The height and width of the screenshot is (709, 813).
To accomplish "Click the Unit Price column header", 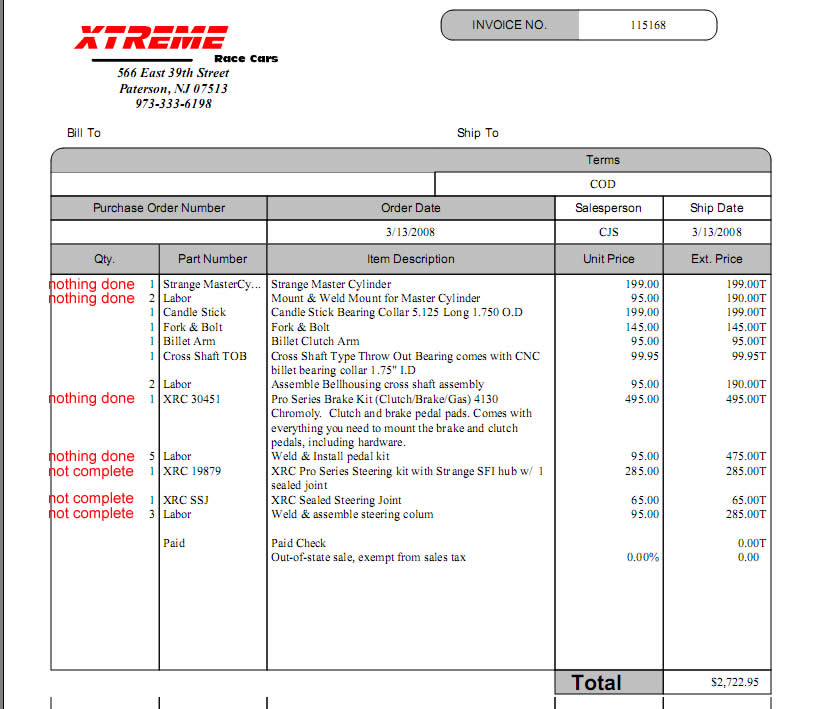I will (x=608, y=259).
